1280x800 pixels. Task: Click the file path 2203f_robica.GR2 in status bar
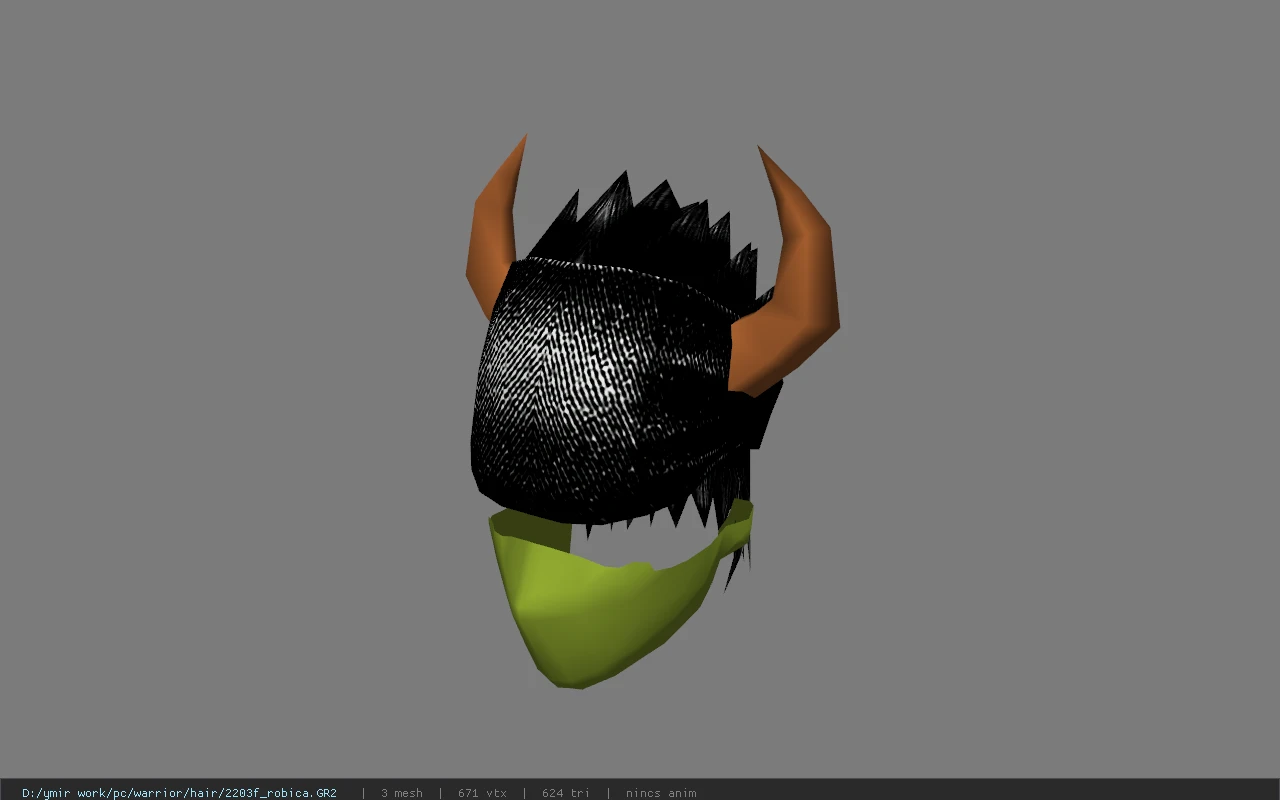179,793
